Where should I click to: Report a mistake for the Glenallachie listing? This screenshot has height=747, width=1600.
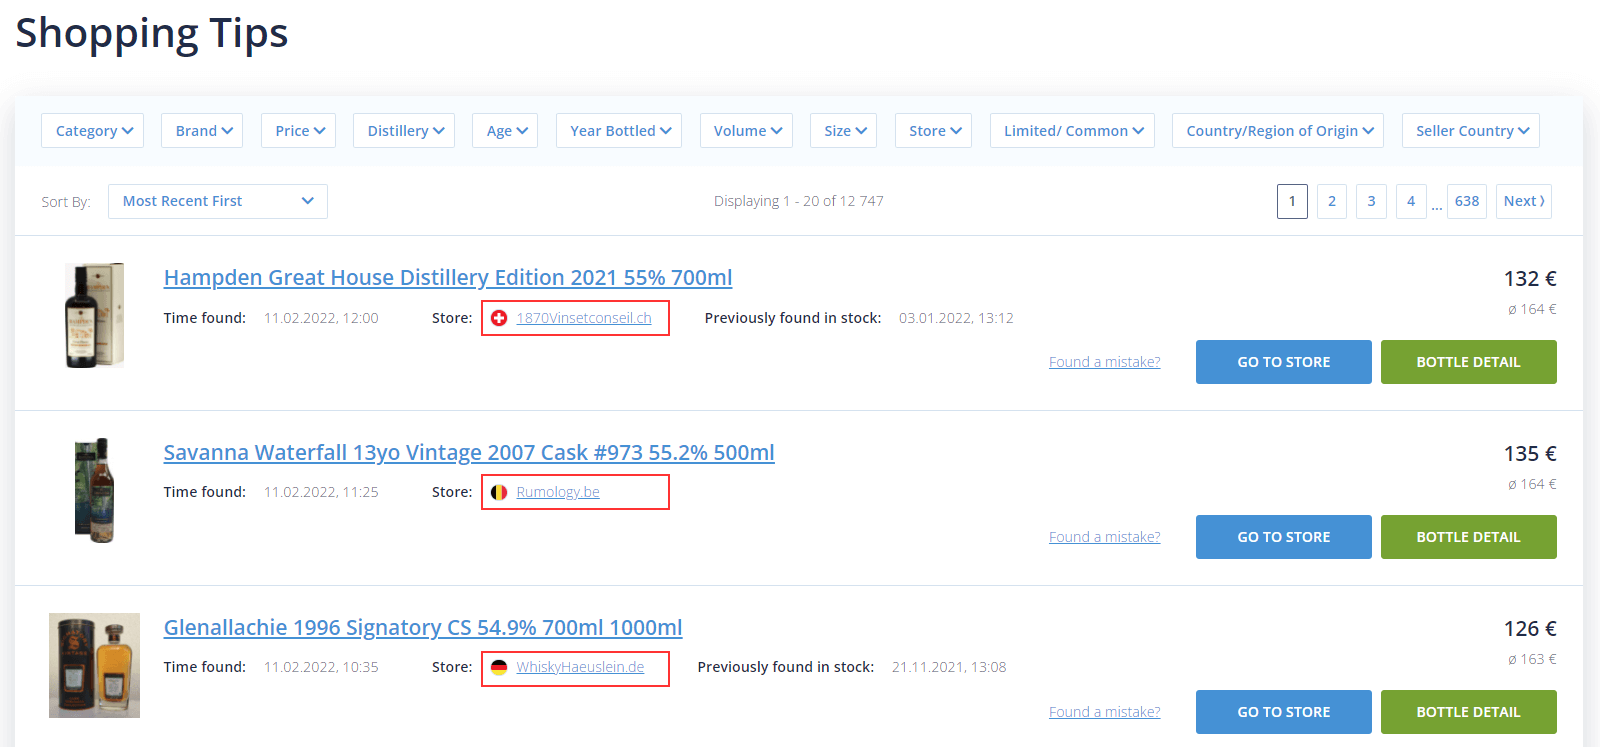click(1105, 712)
